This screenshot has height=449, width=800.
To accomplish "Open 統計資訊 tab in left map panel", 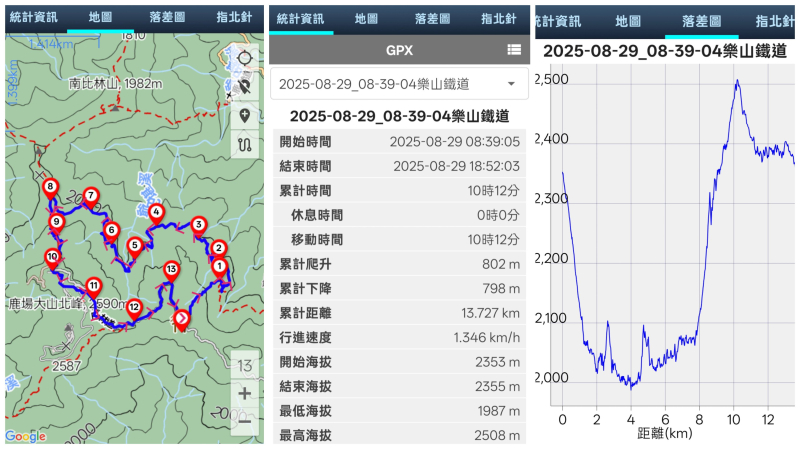I will [34, 17].
